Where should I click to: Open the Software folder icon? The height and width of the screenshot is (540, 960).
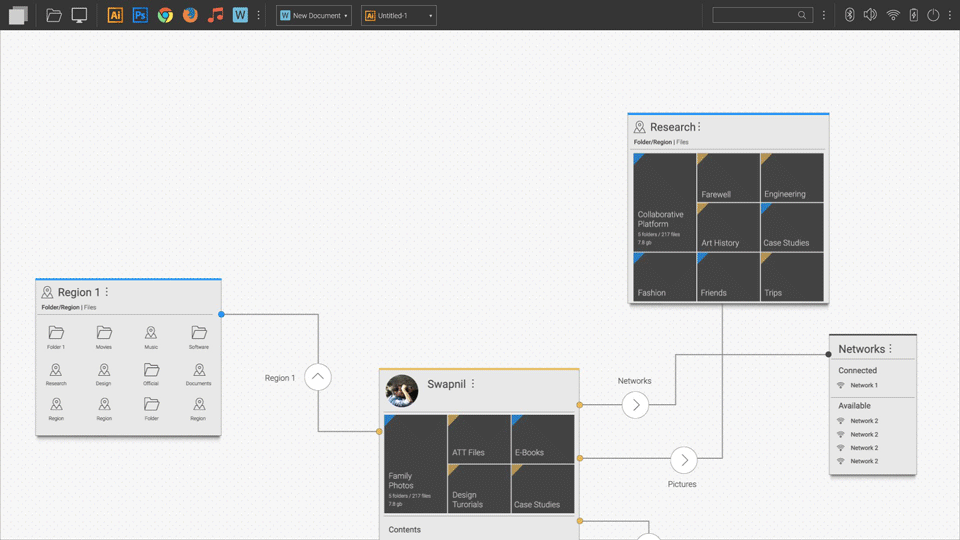[x=199, y=337]
